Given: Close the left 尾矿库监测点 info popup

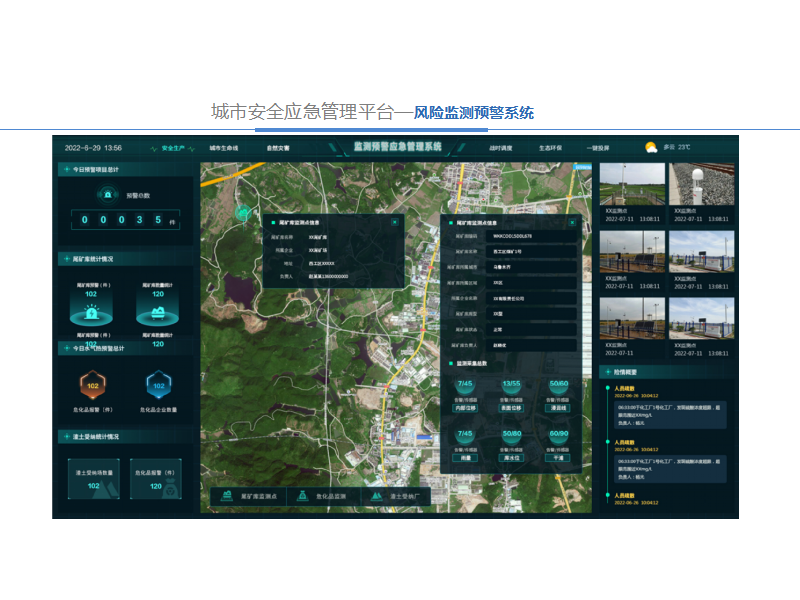Looking at the screenshot, I should tap(394, 222).
